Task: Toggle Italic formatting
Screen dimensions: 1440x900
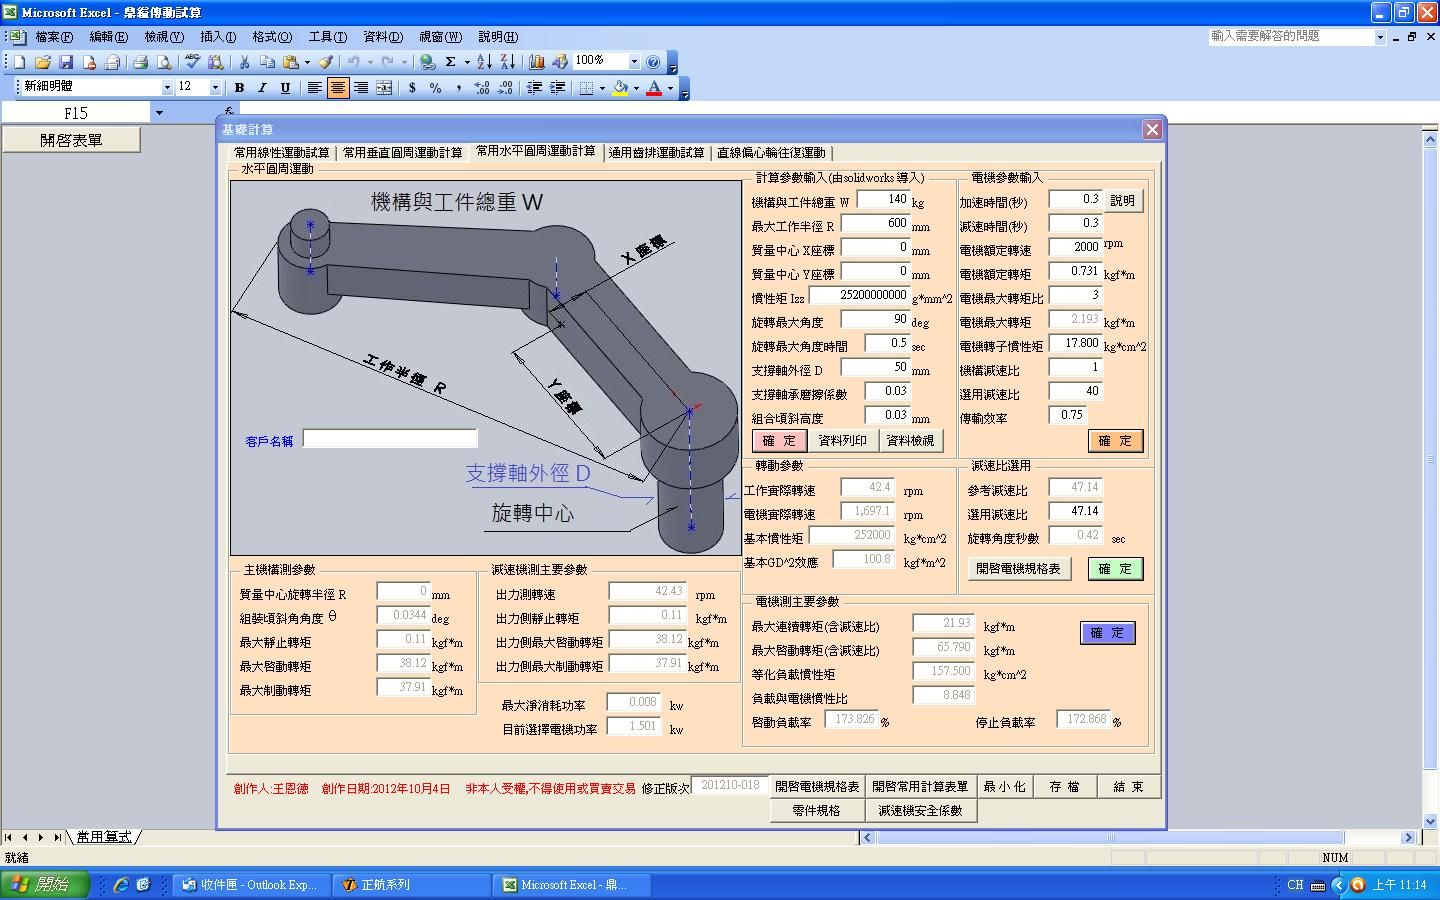Action: click(x=262, y=88)
